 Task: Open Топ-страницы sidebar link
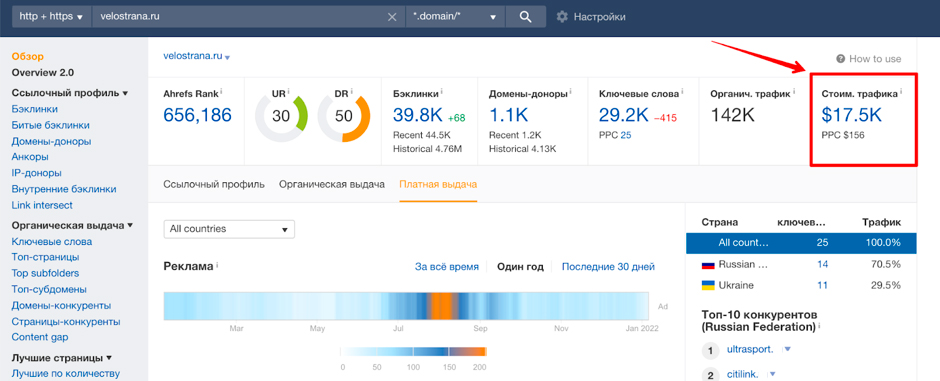pyautogui.click(x=46, y=257)
